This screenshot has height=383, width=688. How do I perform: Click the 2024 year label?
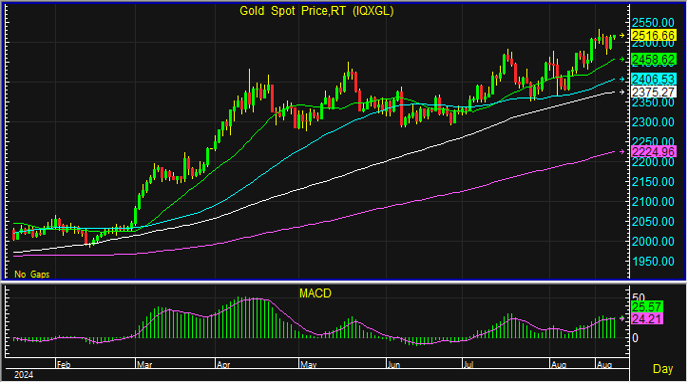click(24, 375)
